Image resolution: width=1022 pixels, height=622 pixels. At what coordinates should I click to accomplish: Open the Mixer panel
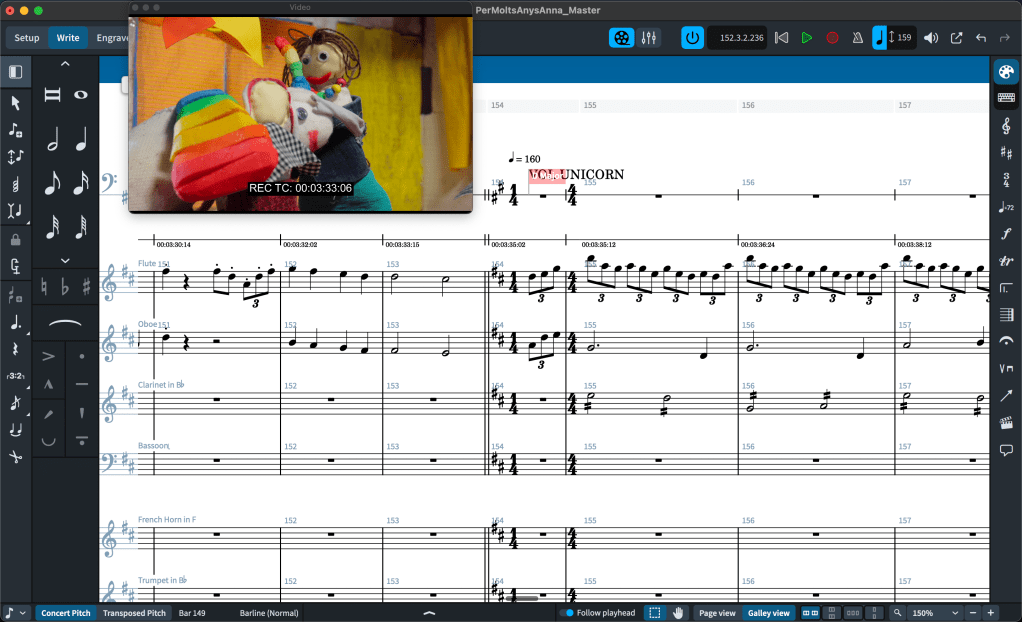pos(649,38)
